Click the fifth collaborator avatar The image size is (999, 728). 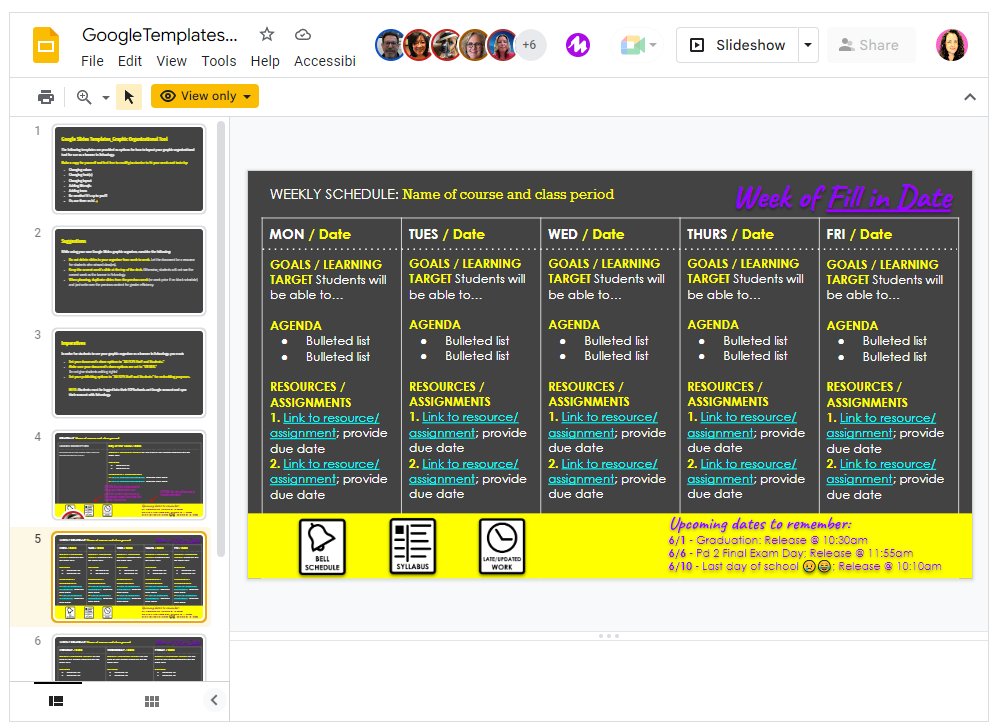[x=502, y=45]
